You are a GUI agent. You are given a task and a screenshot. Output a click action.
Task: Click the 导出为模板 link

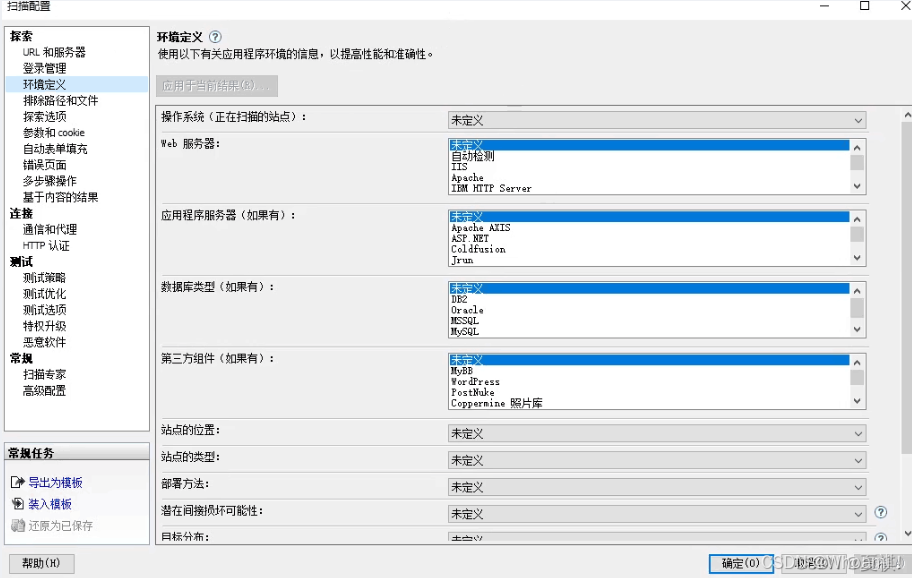(56, 482)
